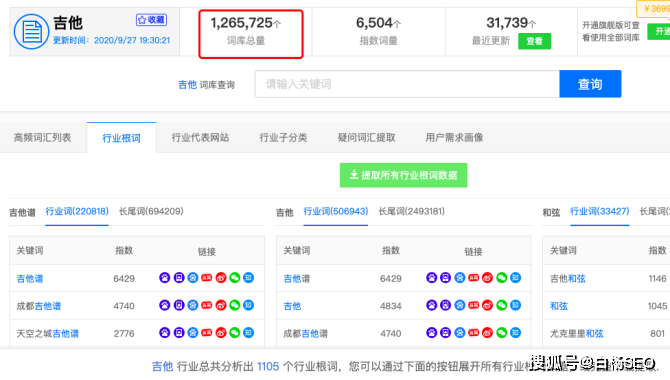
Task: Click blue paw icon in 天空之城吉他谱 row
Action: 193,333
